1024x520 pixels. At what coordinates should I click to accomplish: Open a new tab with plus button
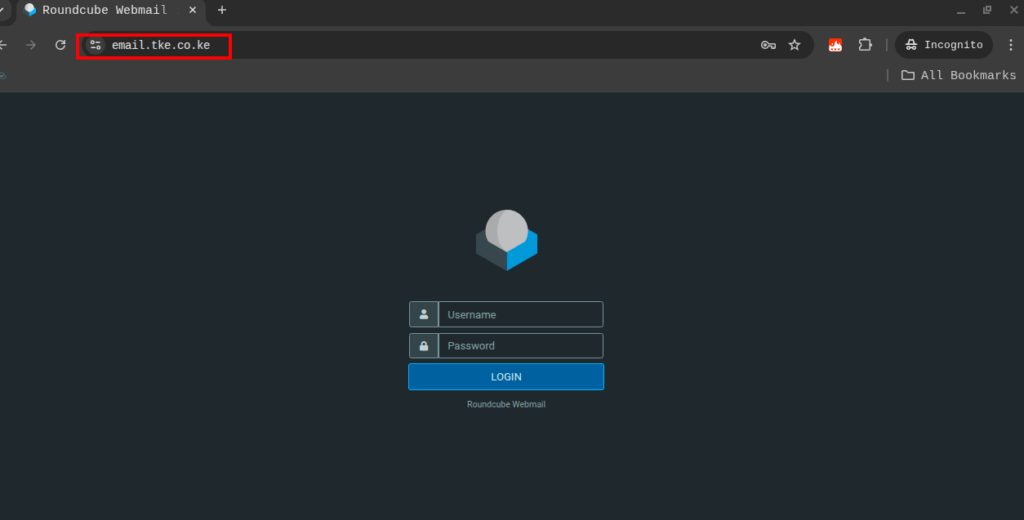click(x=222, y=10)
